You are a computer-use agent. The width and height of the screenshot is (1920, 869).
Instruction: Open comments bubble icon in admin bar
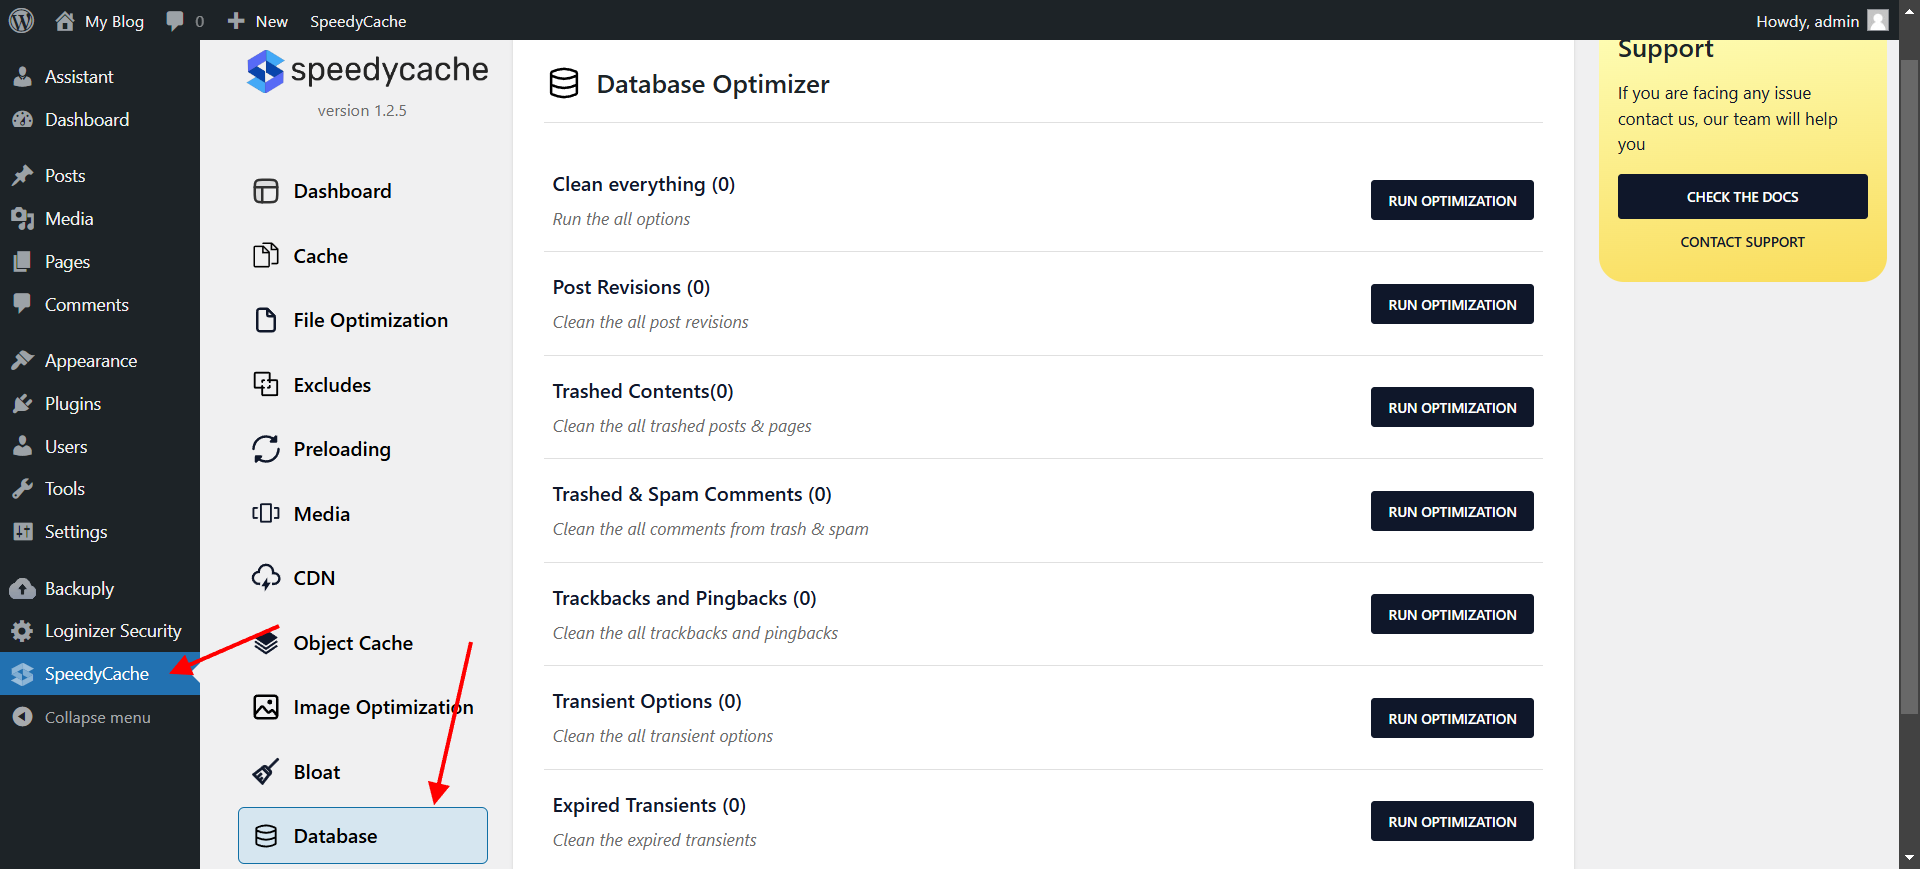(175, 21)
